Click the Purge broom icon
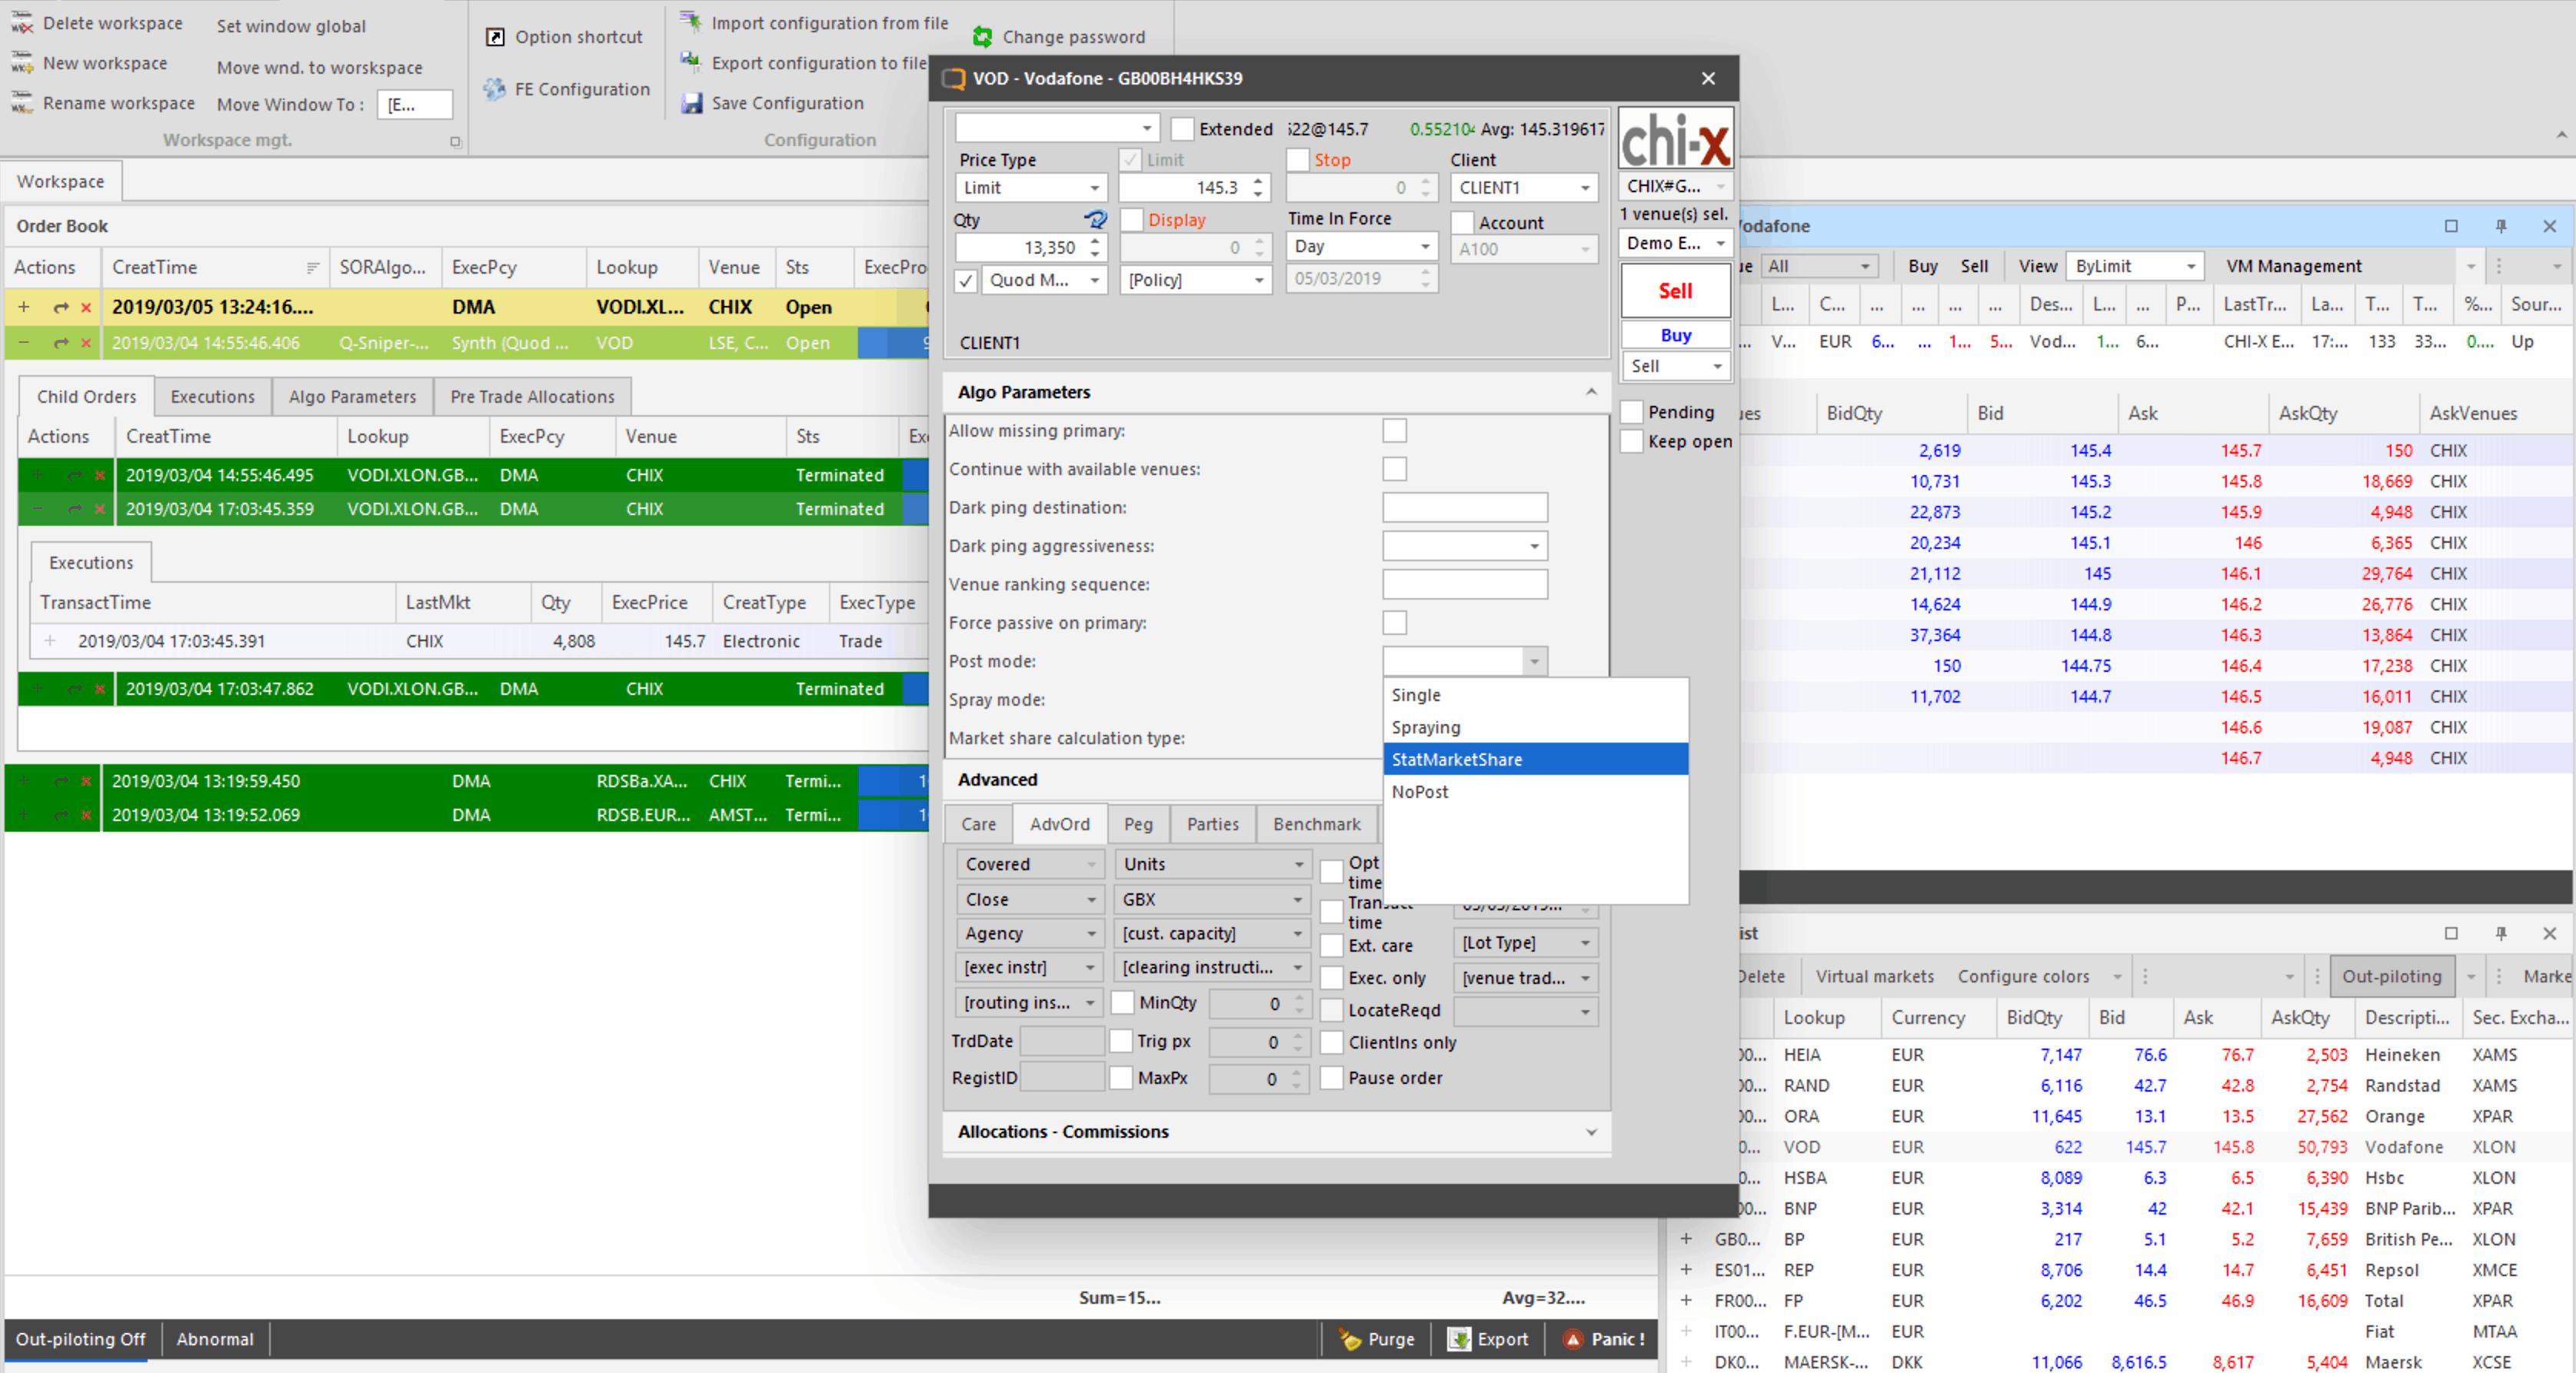This screenshot has height=1373, width=2576. (1351, 1339)
